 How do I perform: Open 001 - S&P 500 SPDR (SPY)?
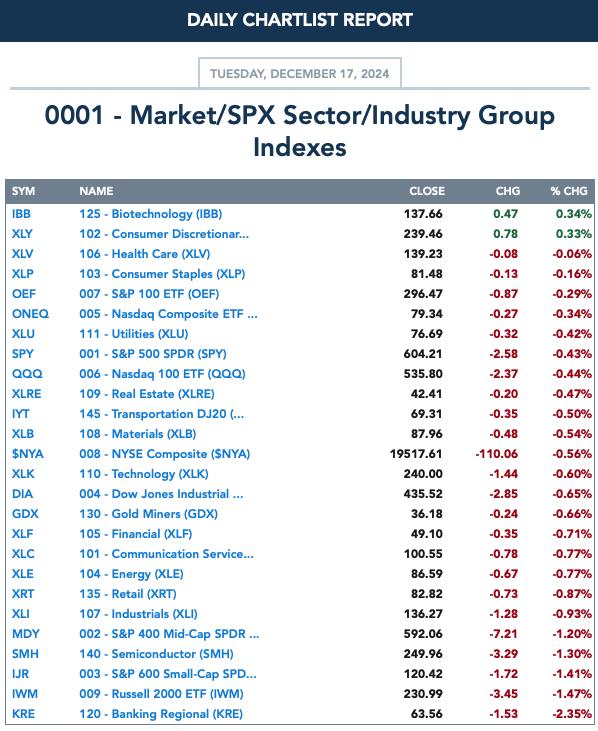[153, 354]
